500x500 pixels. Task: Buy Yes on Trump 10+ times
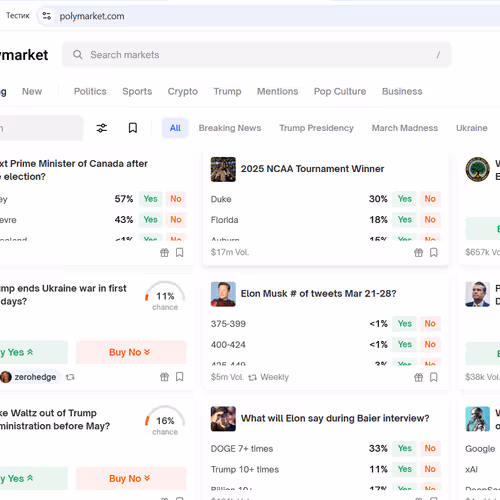[404, 469]
